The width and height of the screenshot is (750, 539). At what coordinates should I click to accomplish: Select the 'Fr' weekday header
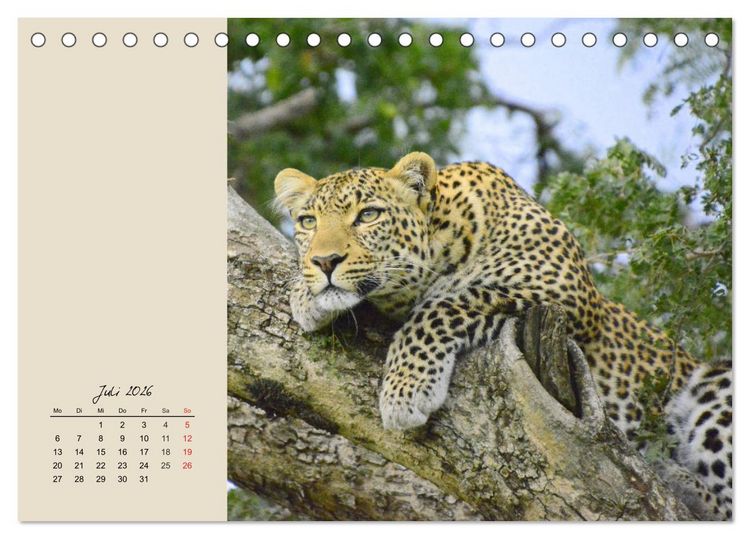tap(144, 411)
